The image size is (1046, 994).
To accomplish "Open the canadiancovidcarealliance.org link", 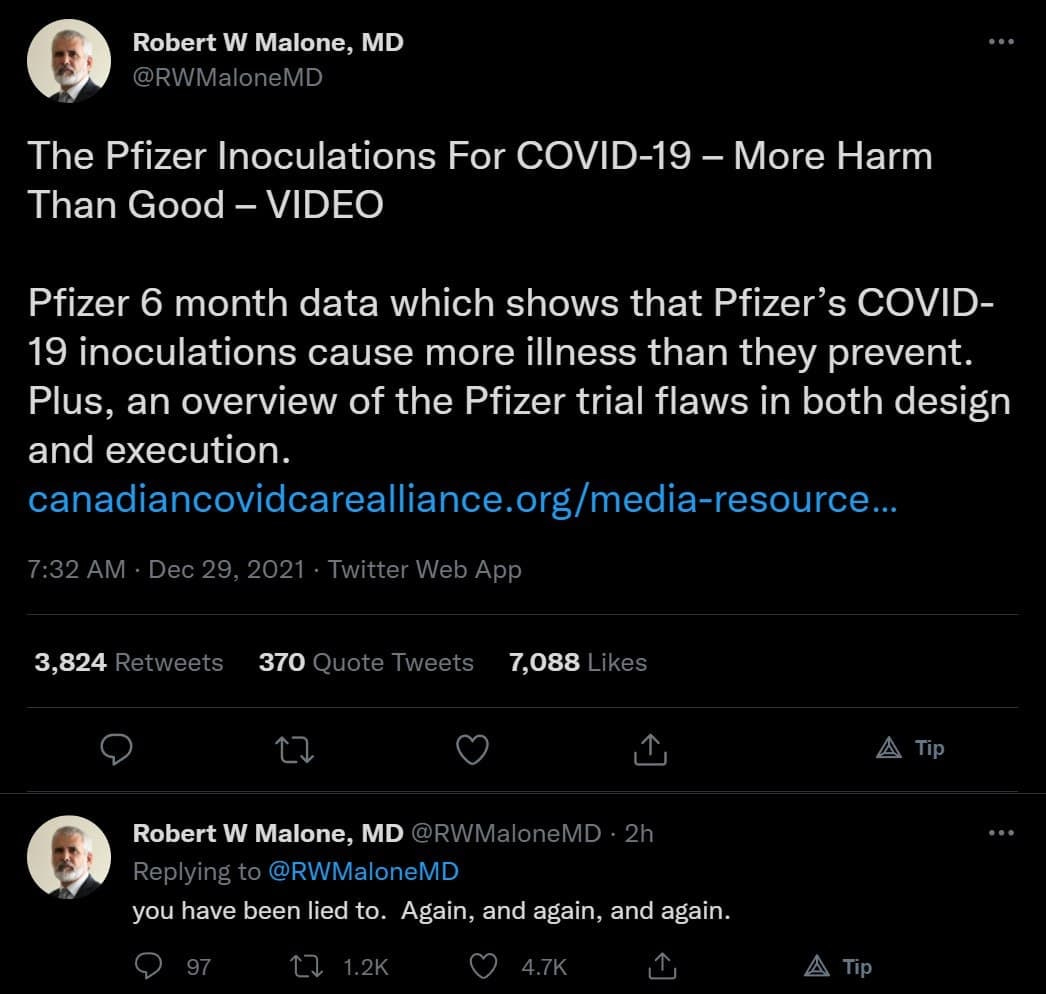I will pyautogui.click(x=463, y=498).
